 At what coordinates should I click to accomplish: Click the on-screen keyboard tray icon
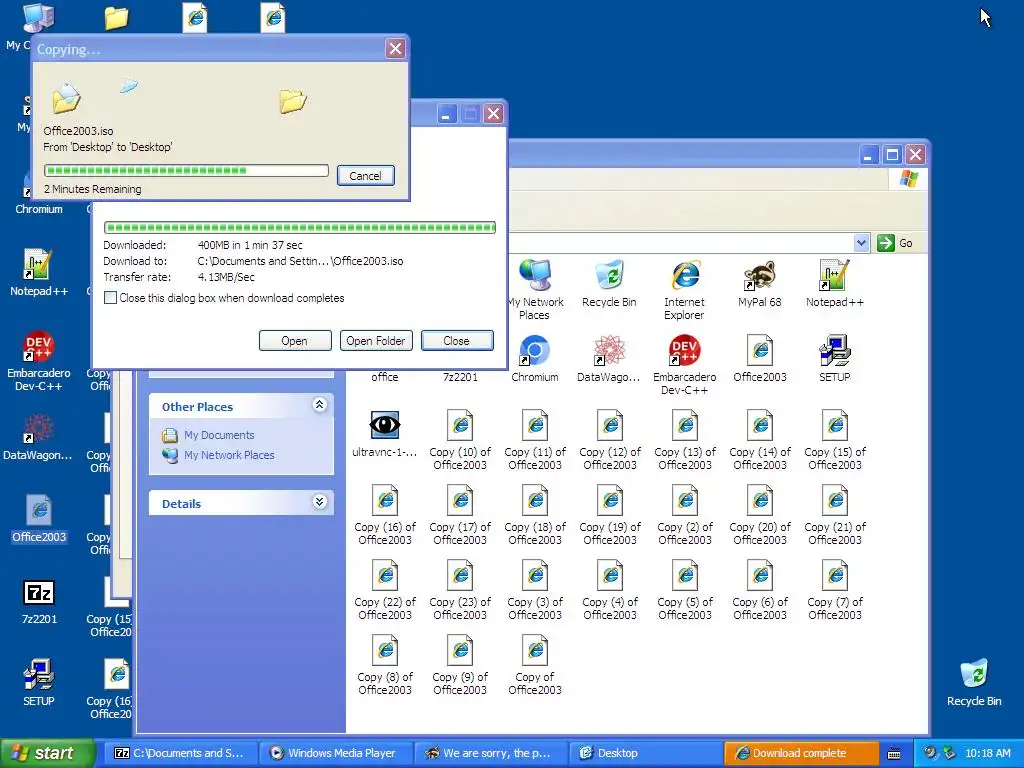pyautogui.click(x=894, y=754)
